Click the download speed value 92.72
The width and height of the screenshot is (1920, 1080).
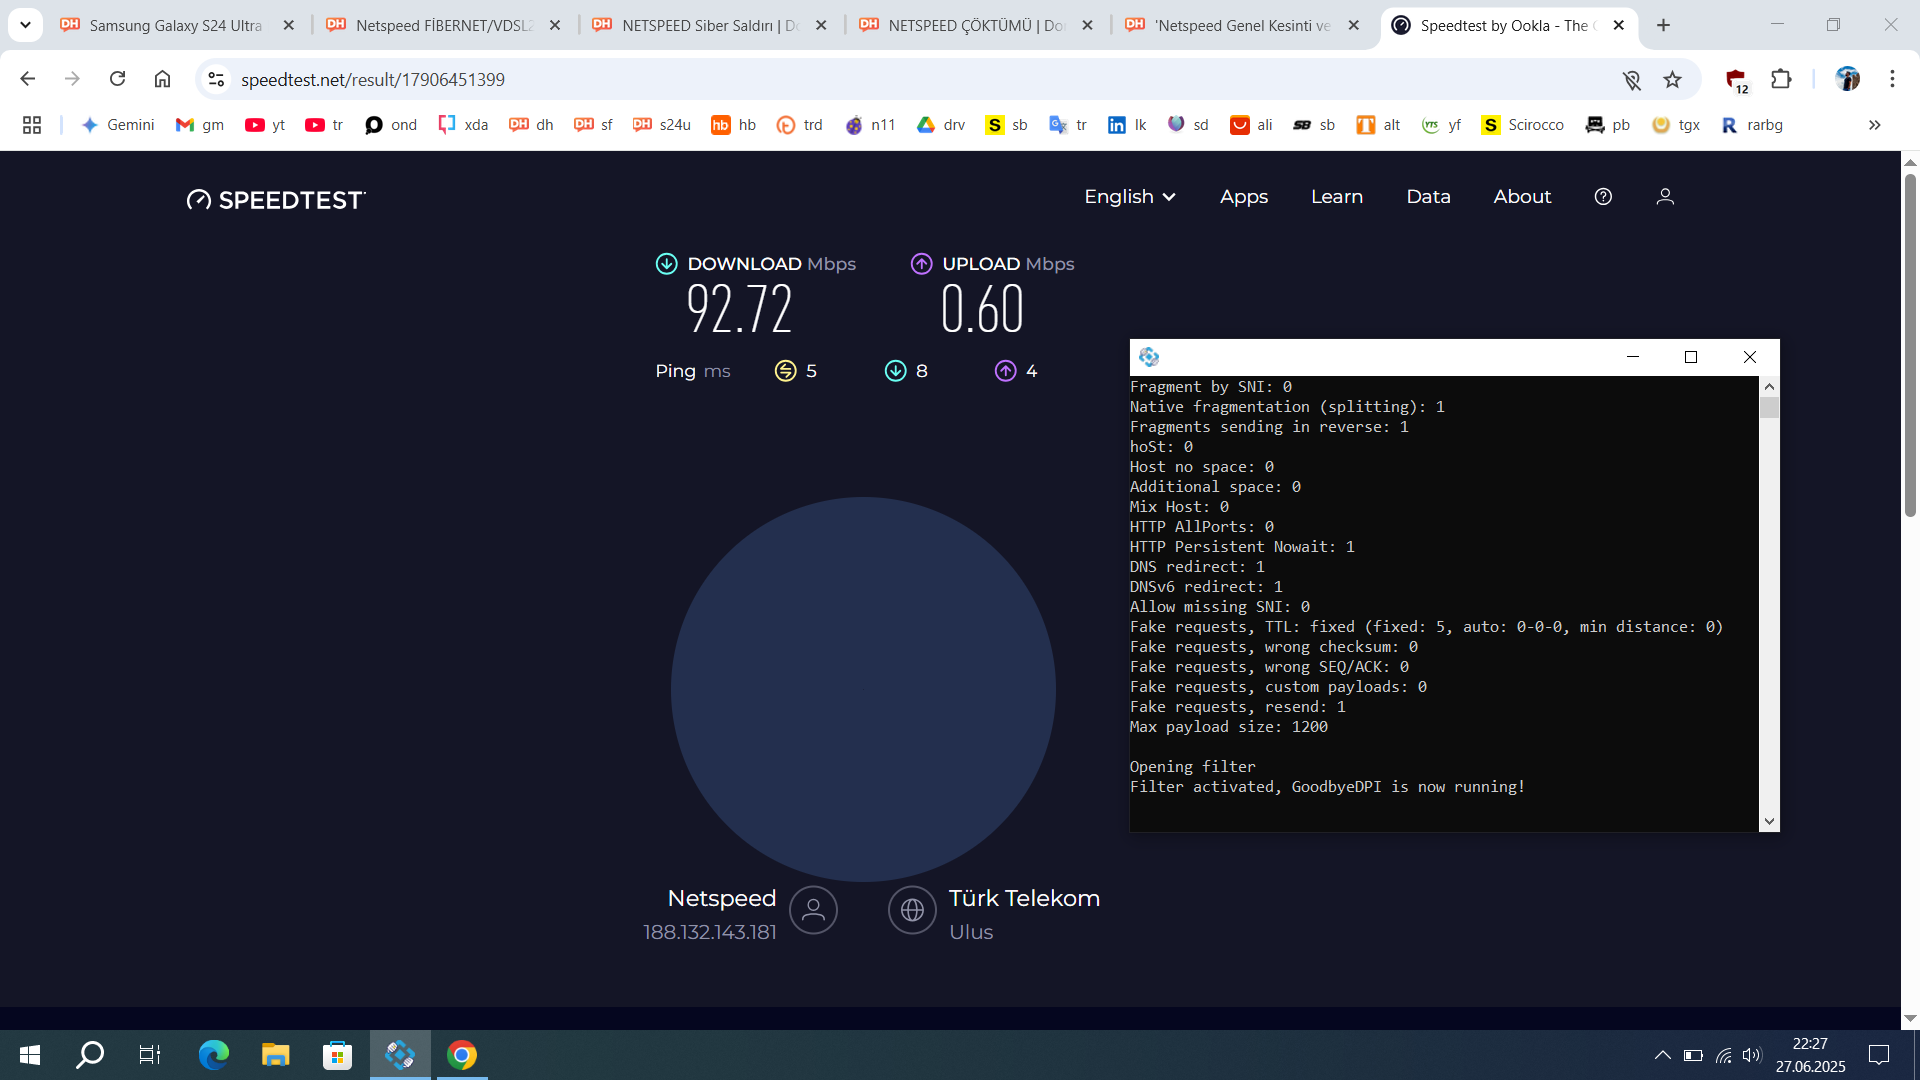click(739, 309)
